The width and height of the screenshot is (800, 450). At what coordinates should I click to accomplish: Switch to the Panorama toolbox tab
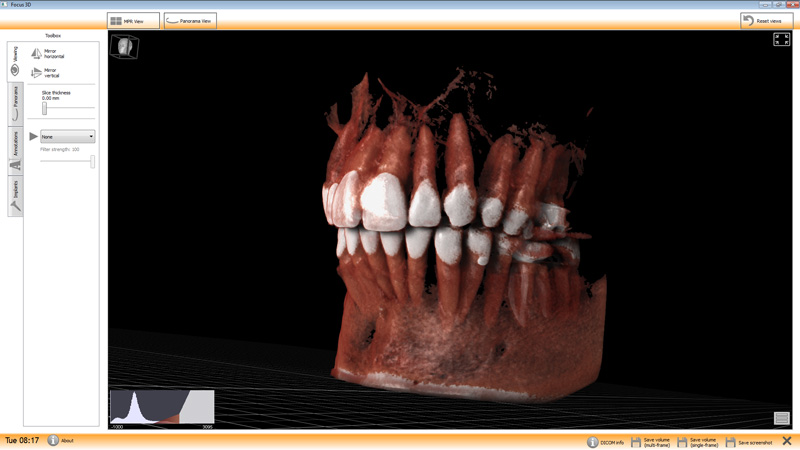tap(15, 101)
